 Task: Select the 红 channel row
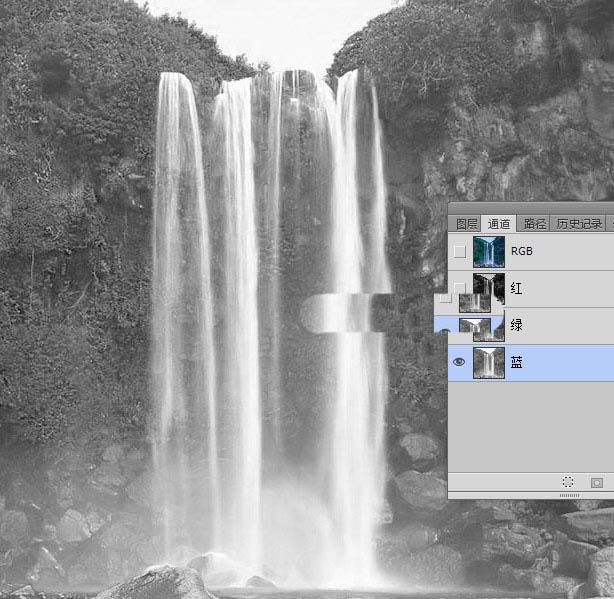coord(531,289)
